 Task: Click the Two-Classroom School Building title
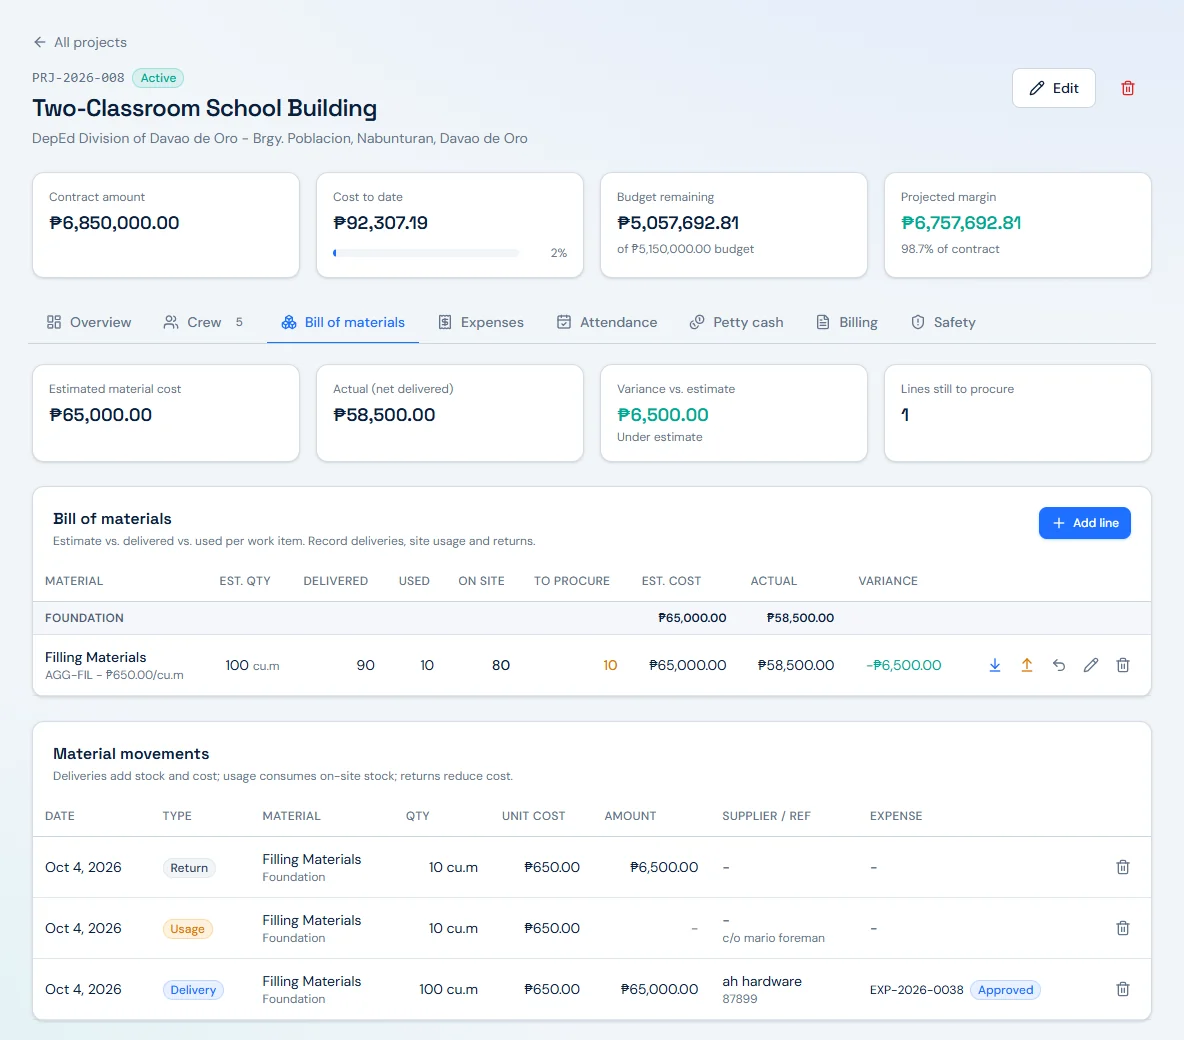pyautogui.click(x=204, y=108)
